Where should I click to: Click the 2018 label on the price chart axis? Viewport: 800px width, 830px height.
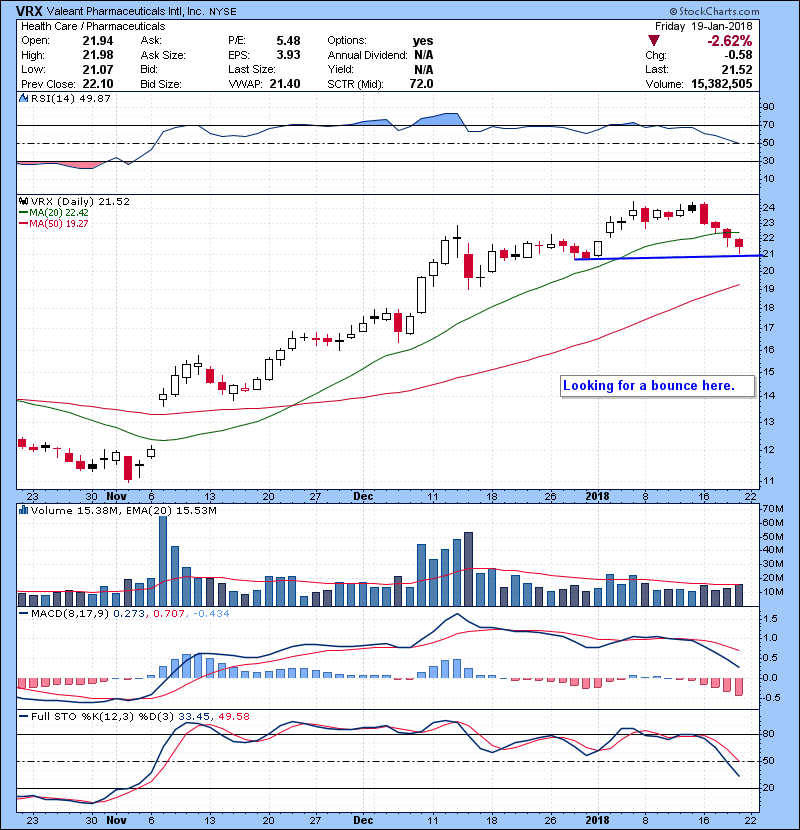(598, 497)
